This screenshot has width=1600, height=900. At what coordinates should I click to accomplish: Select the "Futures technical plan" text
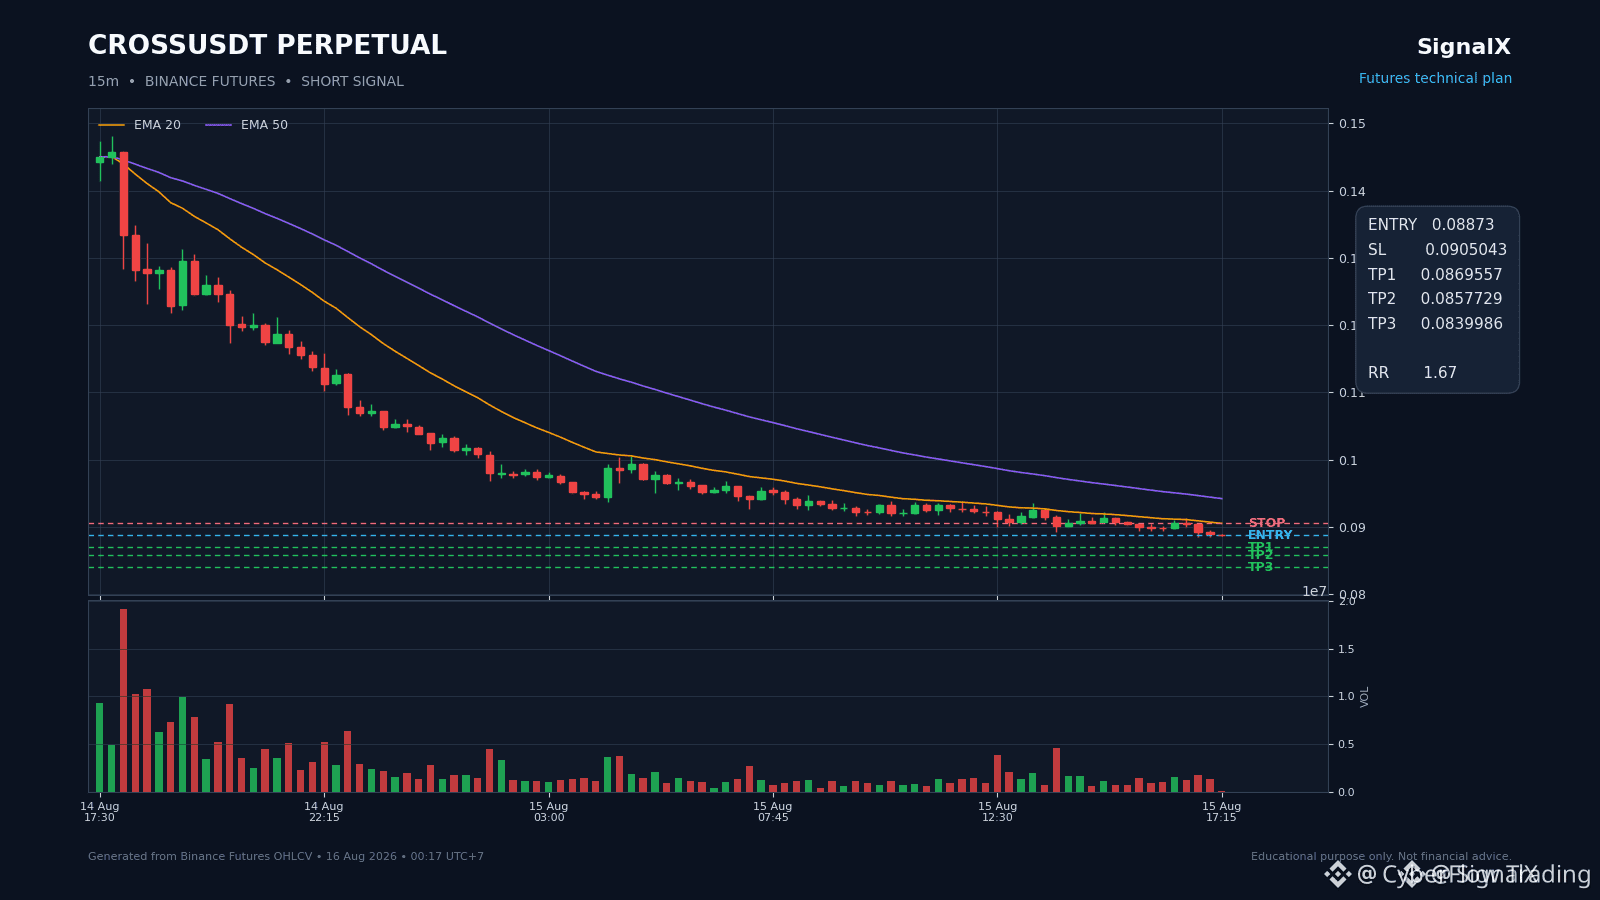1435,79
